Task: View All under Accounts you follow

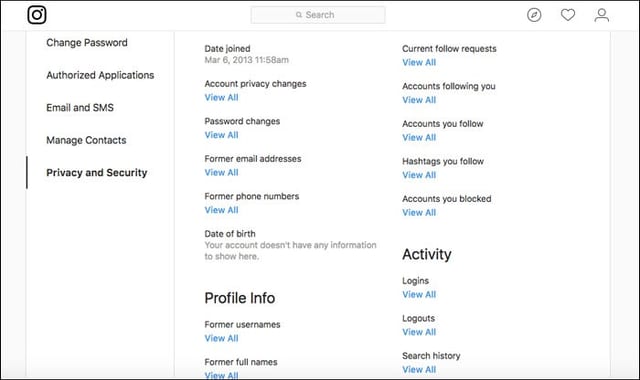Action: [419, 138]
